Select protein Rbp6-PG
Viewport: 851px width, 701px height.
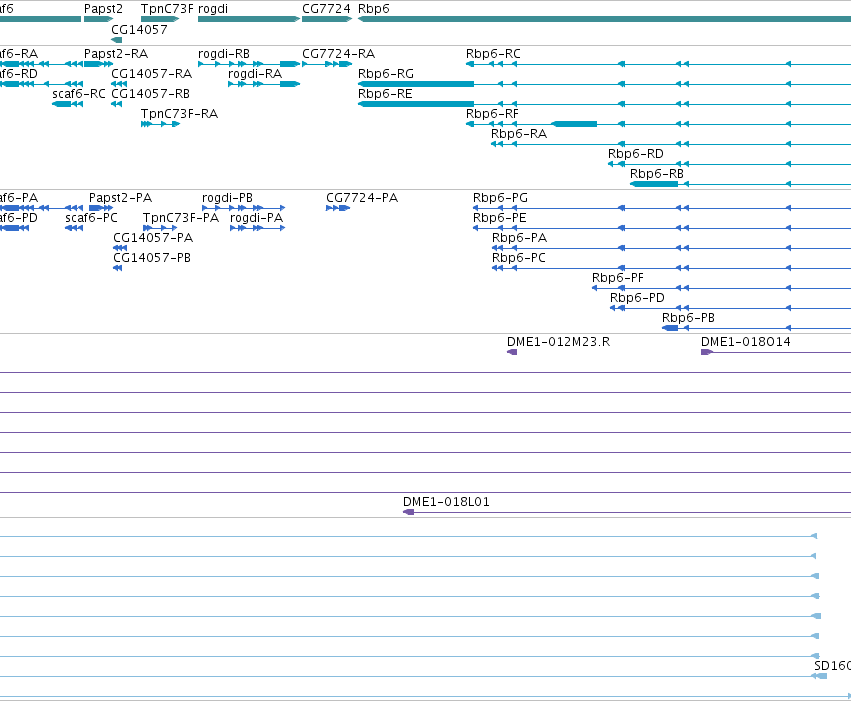click(500, 198)
